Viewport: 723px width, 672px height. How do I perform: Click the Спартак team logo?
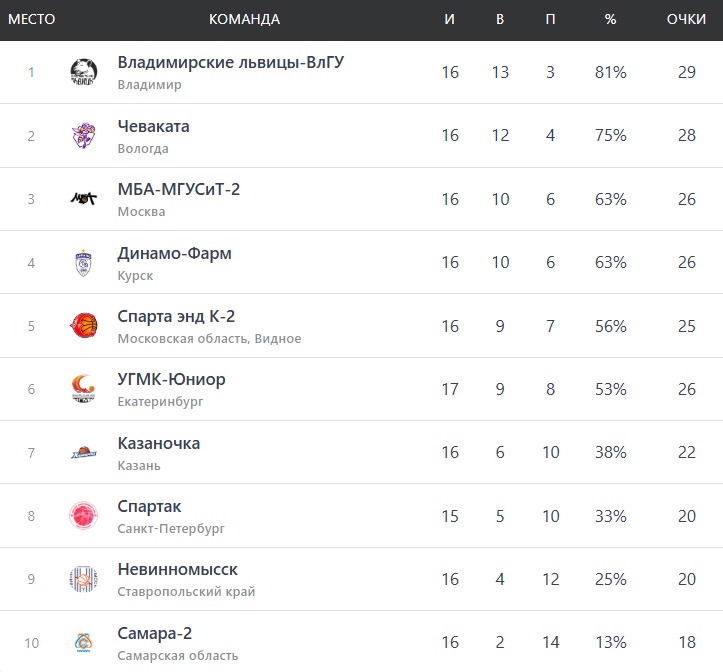tap(84, 516)
